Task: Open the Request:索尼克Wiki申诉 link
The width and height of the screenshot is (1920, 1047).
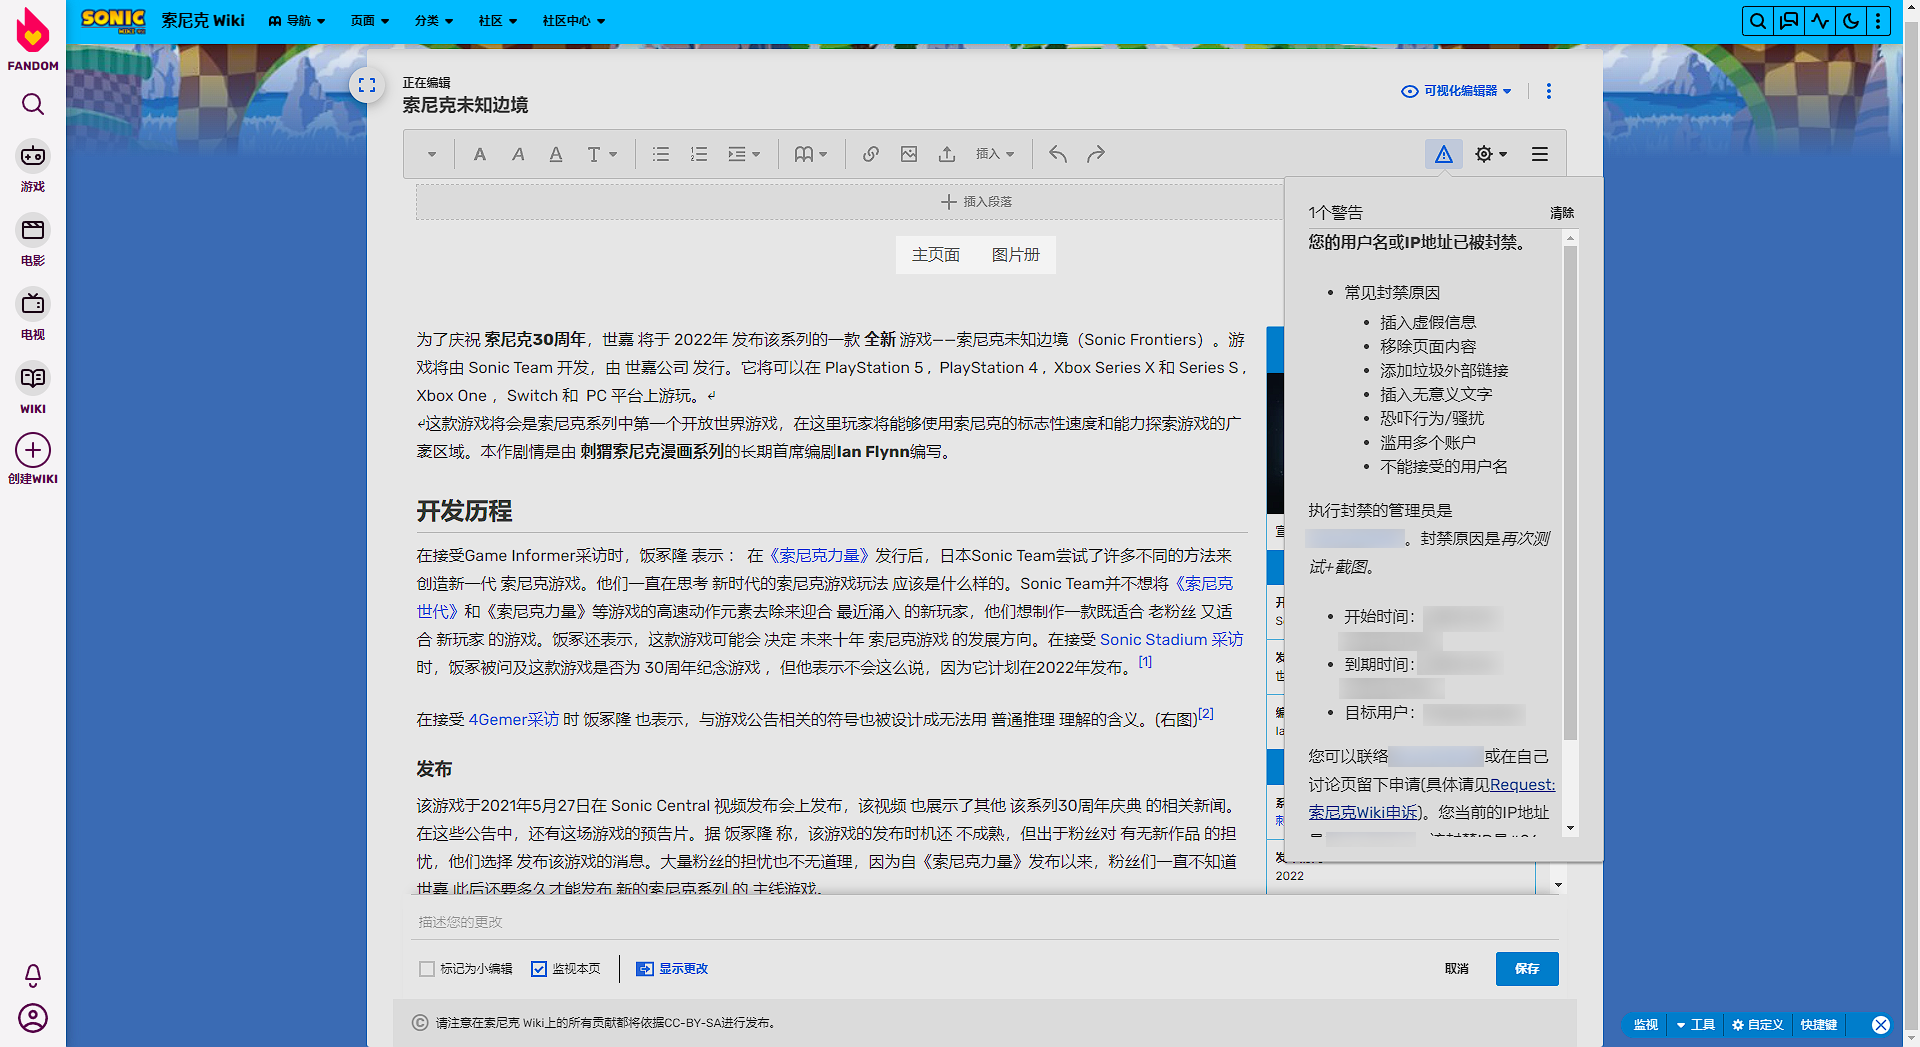Action: 1432,798
